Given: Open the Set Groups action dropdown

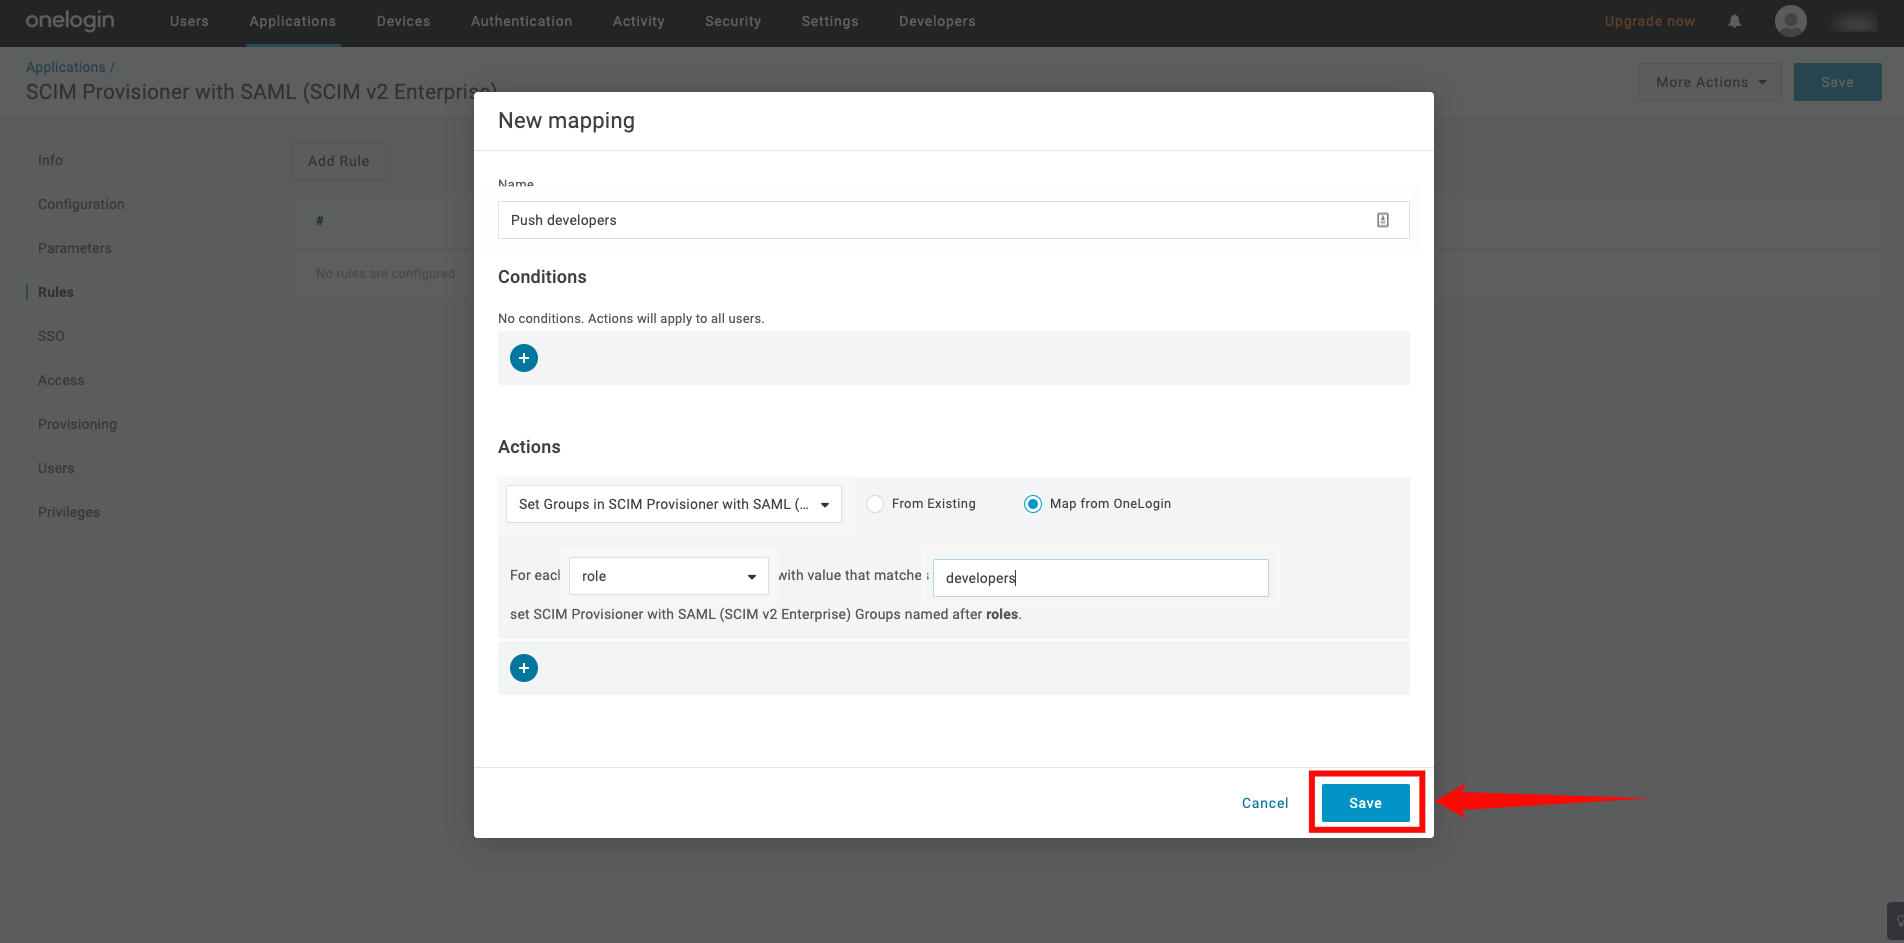Looking at the screenshot, I should click(x=674, y=504).
